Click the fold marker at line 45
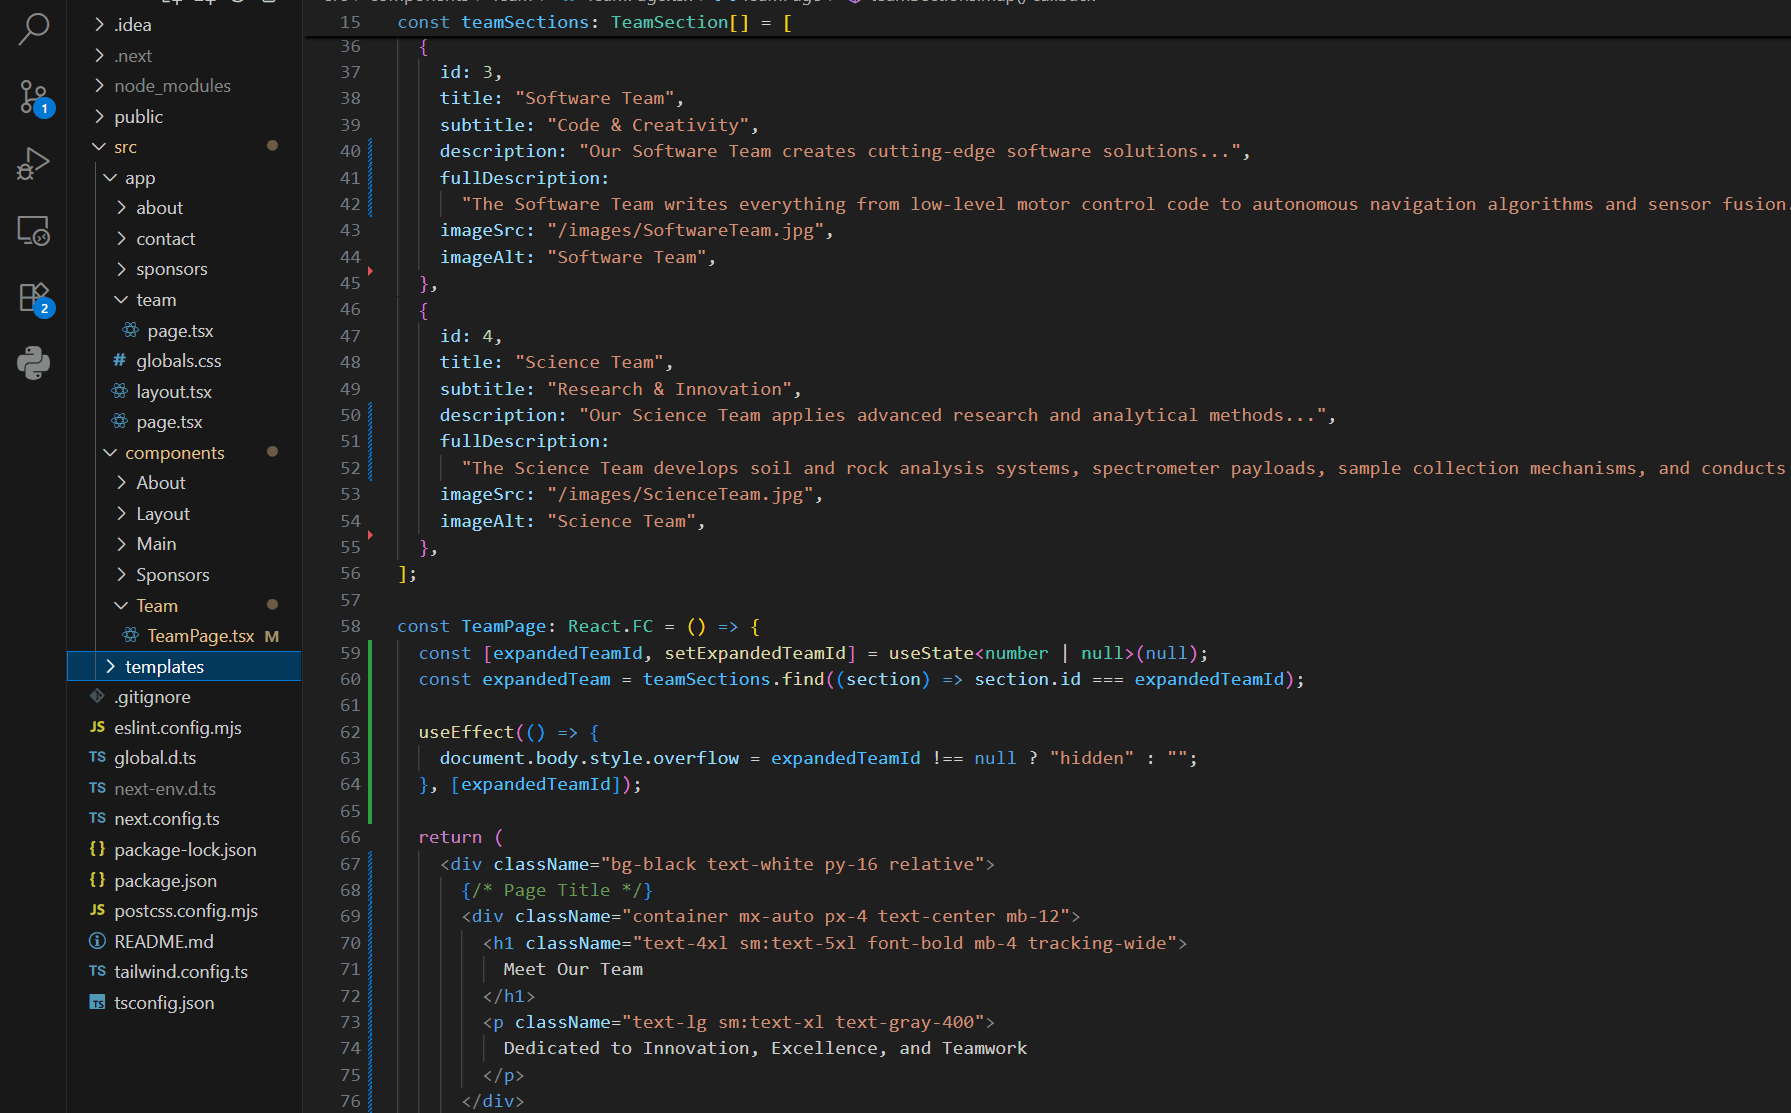 pos(370,271)
